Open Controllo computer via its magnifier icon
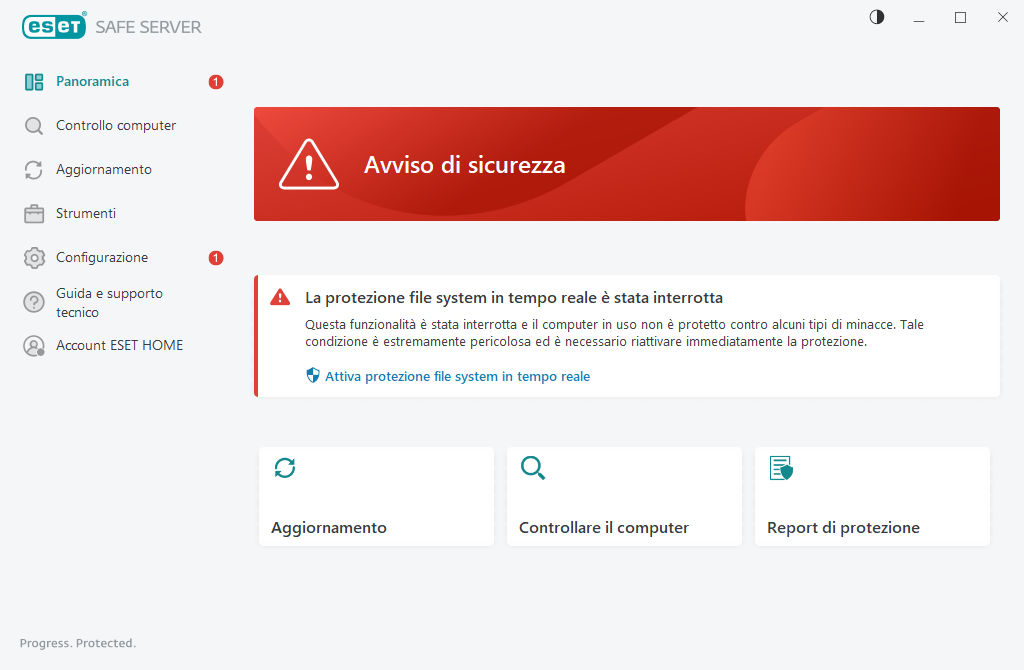Screen dimensions: 1024x670 click(33, 125)
